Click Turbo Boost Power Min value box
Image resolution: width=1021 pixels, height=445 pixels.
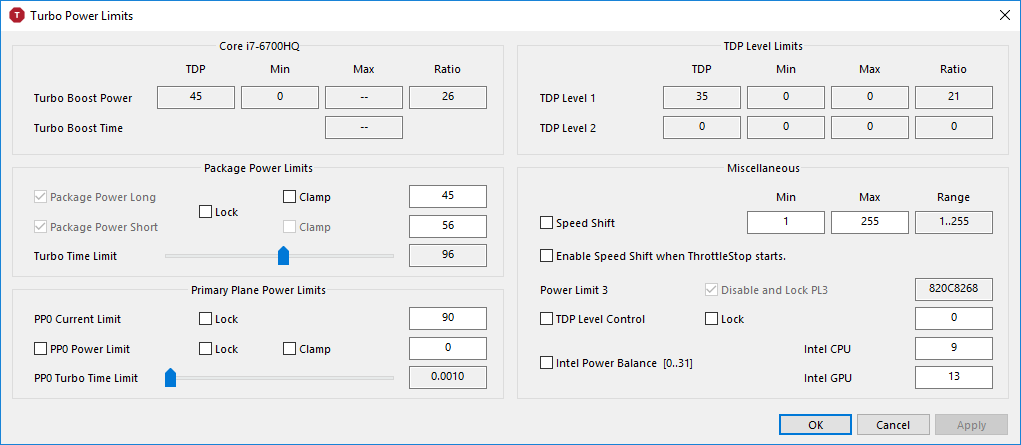280,98
